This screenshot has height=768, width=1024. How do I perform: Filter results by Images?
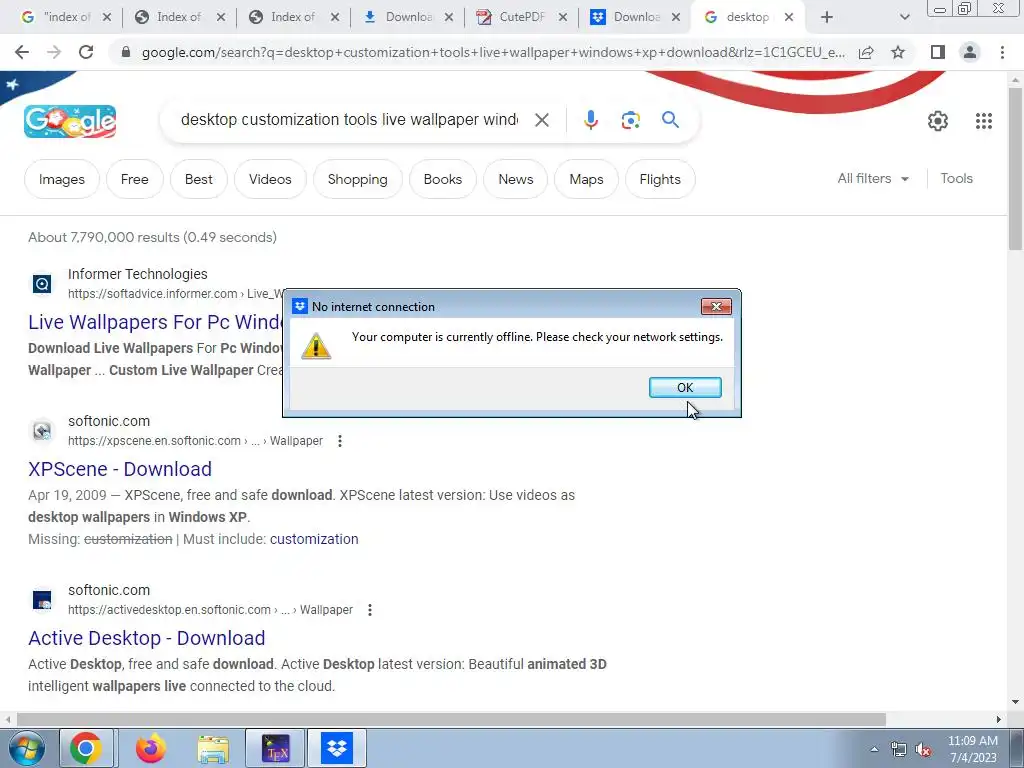[61, 179]
